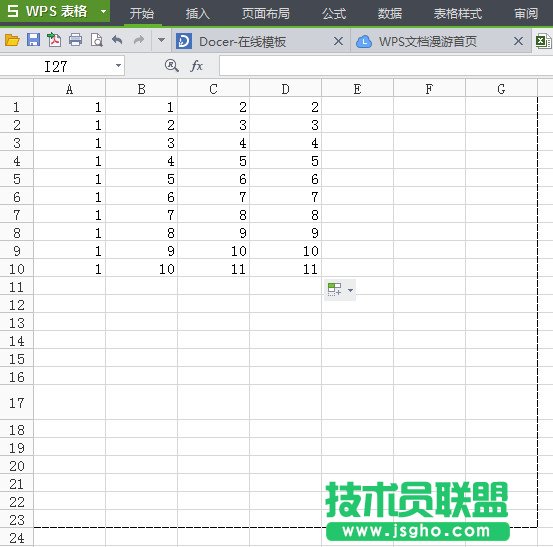Click cell C5 containing 6
Image resolution: width=553 pixels, height=547 pixels.
point(213,179)
